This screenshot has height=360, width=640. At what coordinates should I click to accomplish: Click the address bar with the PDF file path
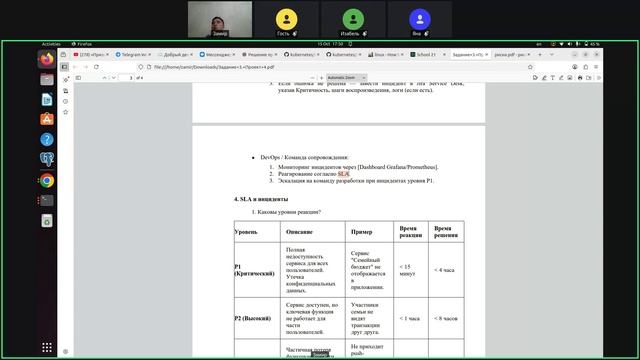(335, 67)
